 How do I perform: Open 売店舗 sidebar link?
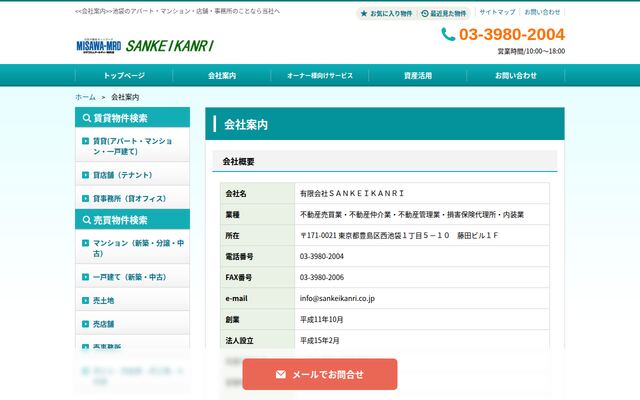pyautogui.click(x=133, y=324)
